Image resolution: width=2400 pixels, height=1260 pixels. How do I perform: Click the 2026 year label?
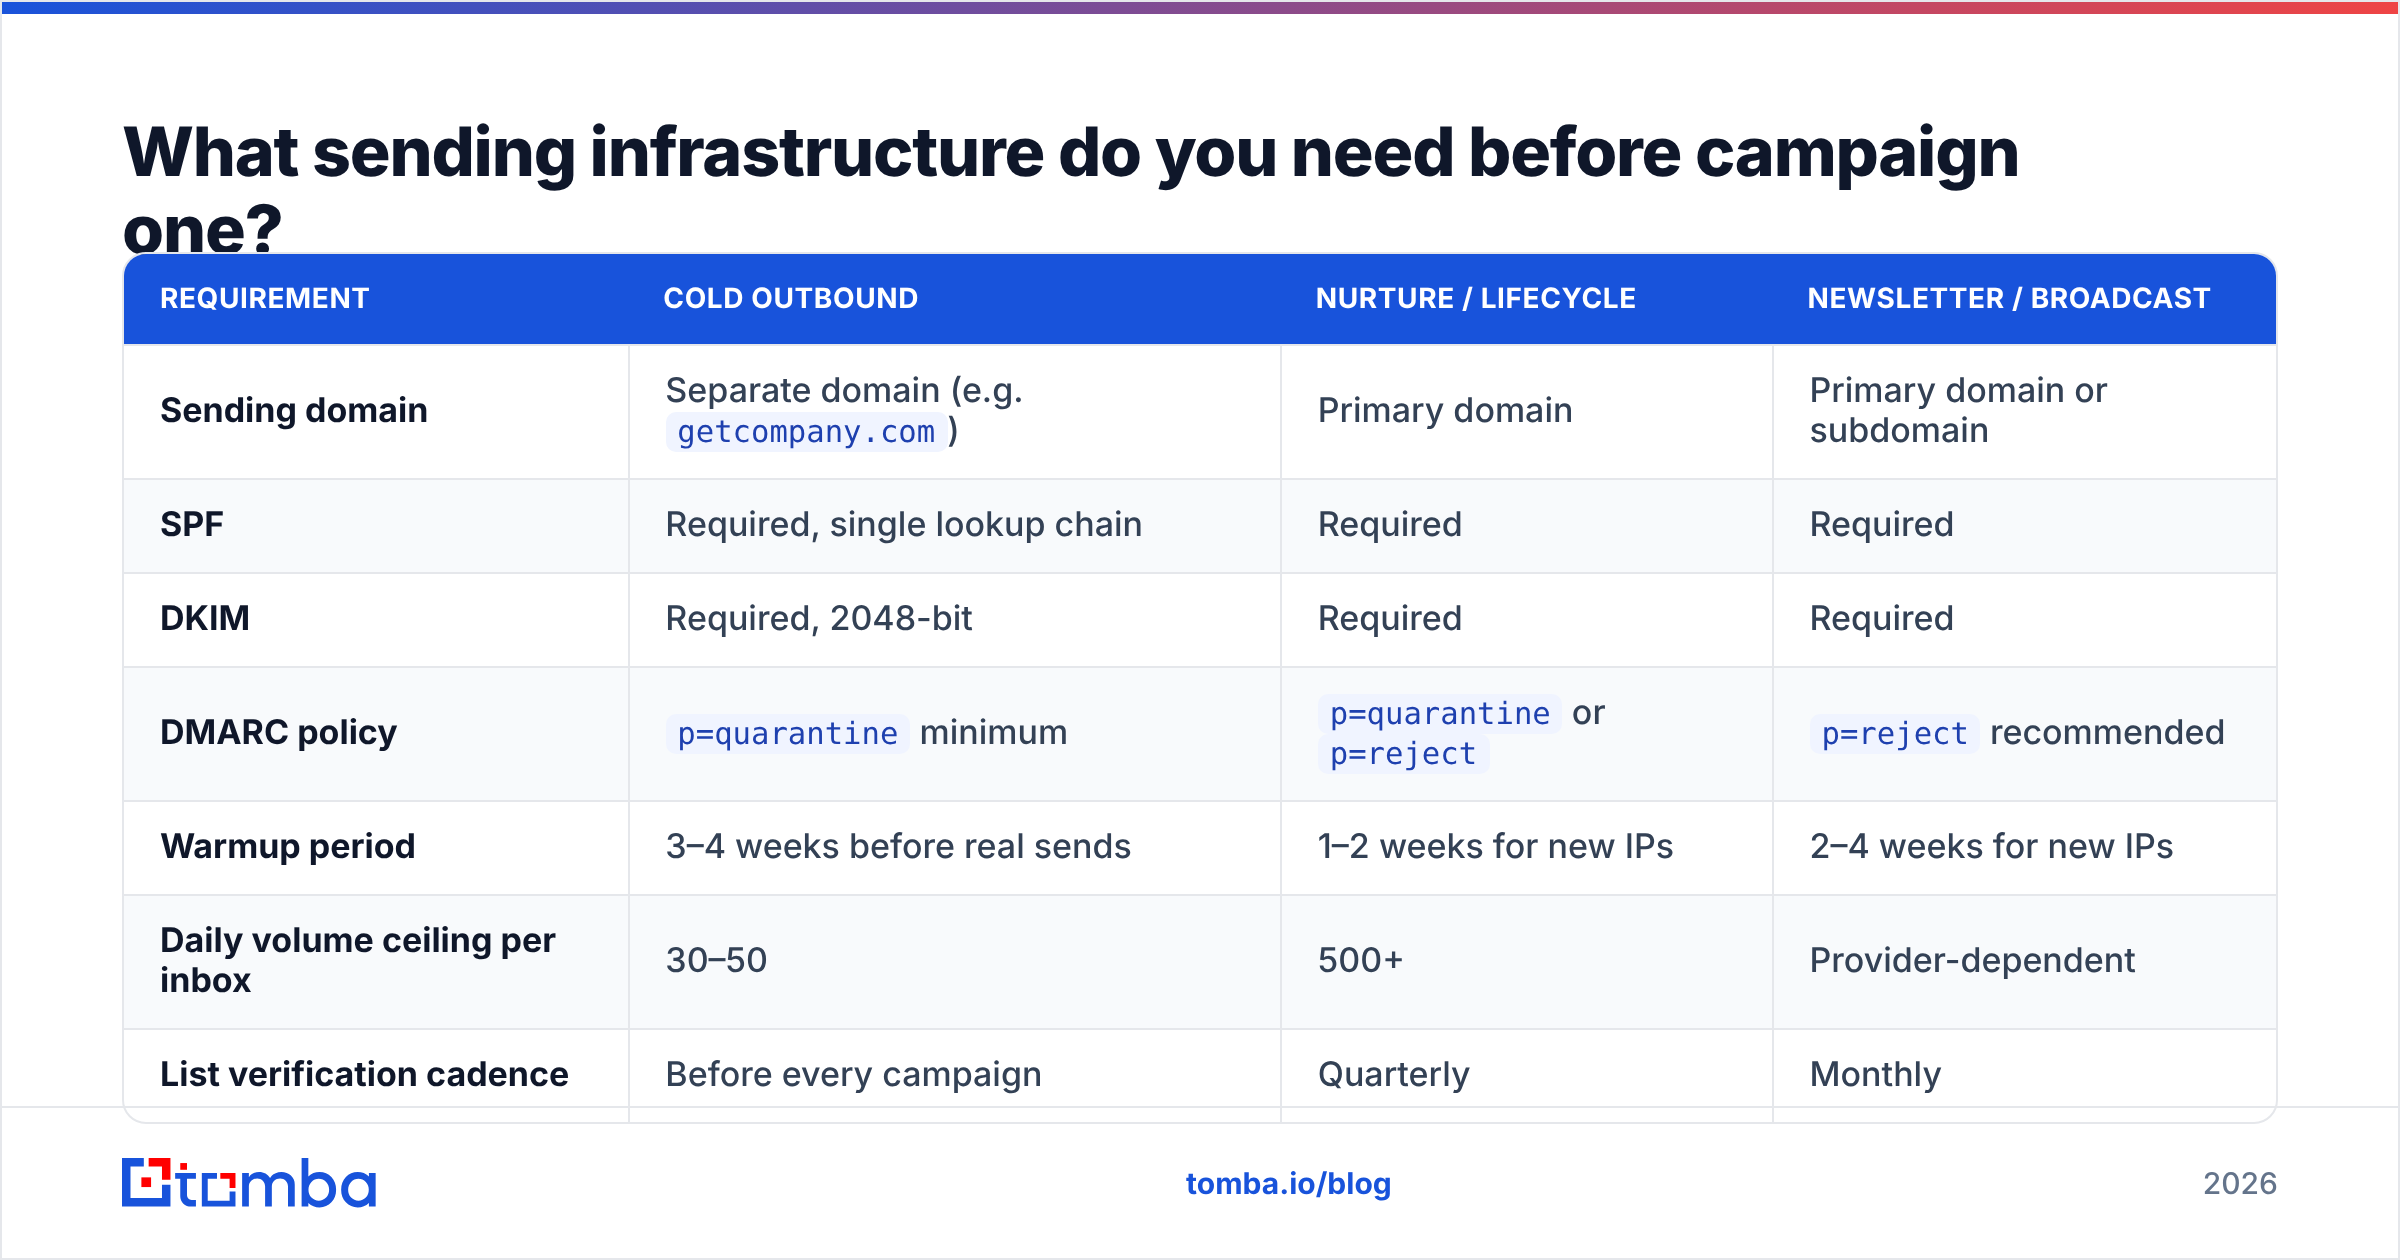pos(2240,1184)
